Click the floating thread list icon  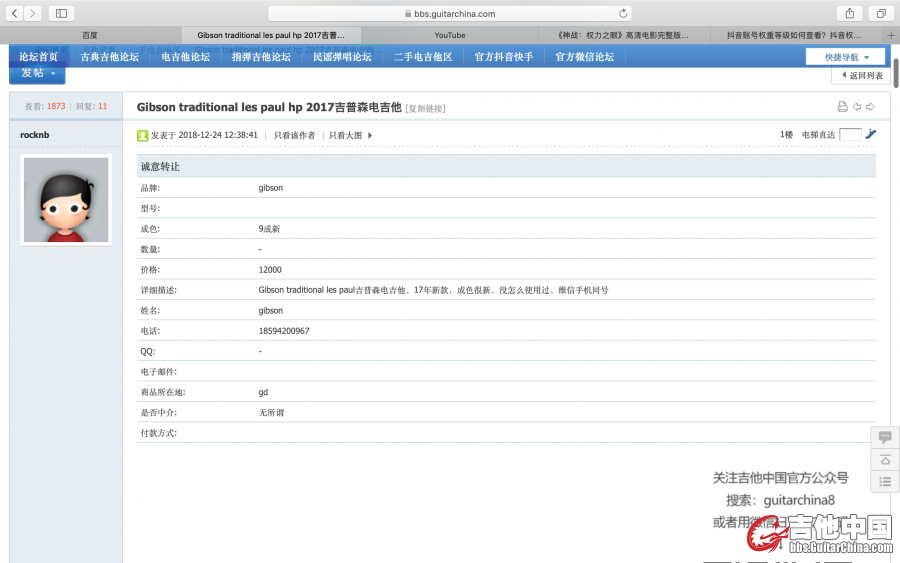pos(885,482)
